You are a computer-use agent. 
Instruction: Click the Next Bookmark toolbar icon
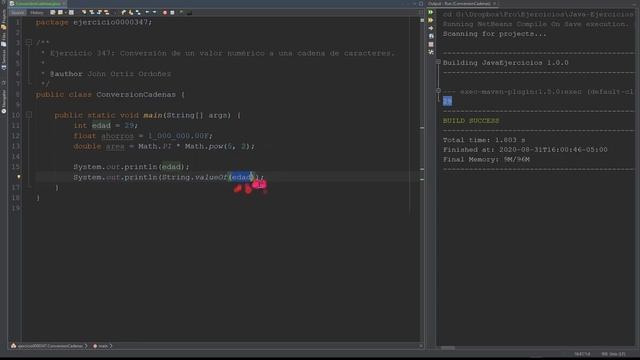[x=131, y=13]
